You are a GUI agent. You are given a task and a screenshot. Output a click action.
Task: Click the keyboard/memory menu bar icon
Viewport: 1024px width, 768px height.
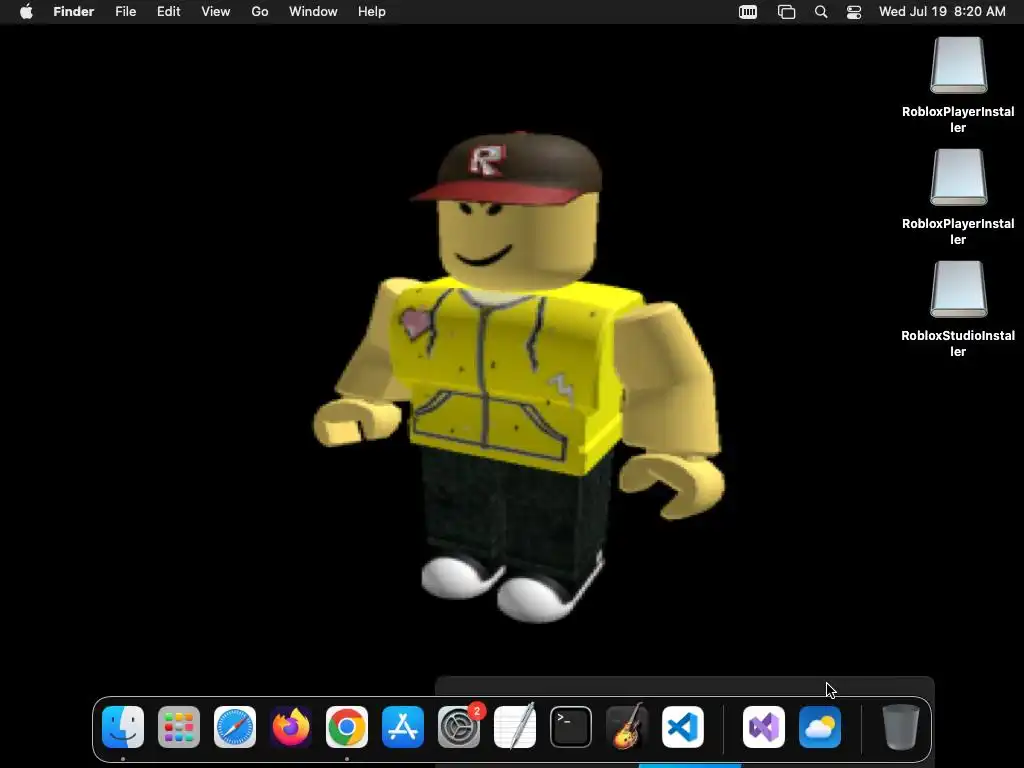(748, 12)
